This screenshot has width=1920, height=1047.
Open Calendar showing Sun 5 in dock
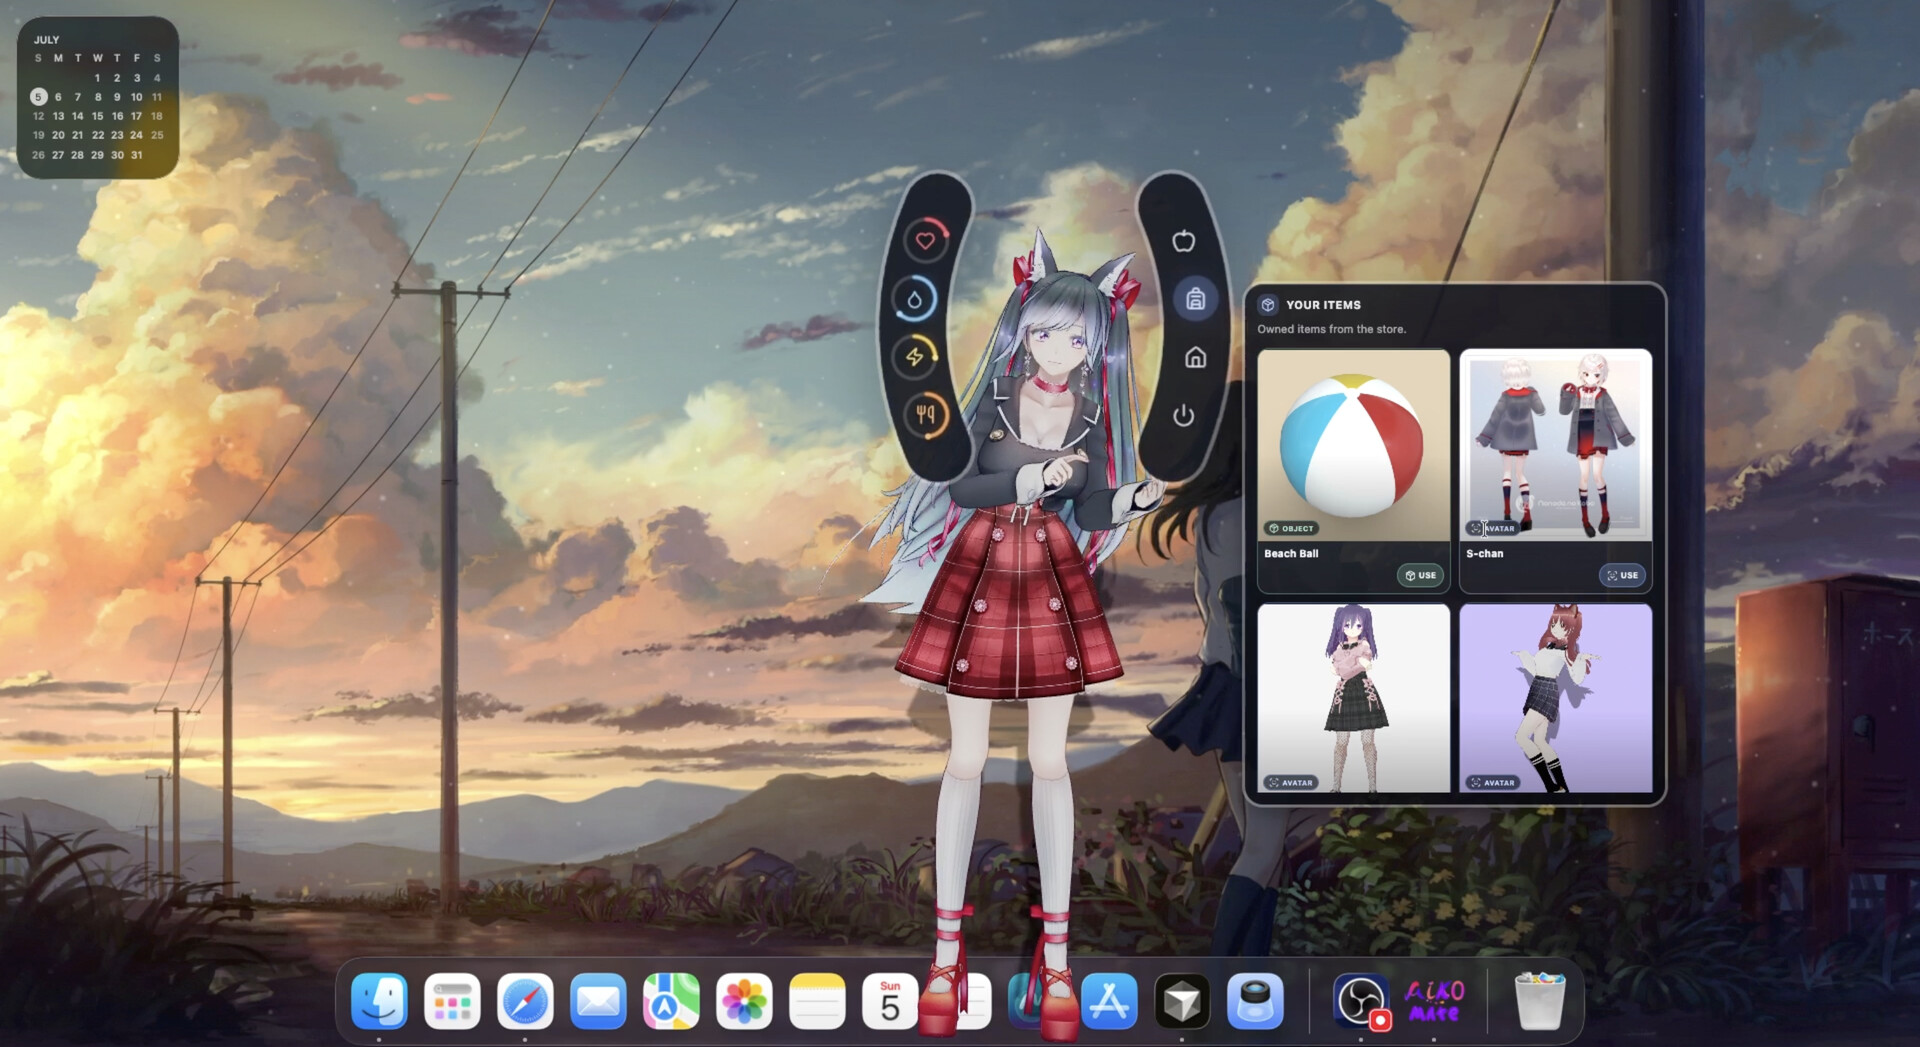click(890, 1001)
